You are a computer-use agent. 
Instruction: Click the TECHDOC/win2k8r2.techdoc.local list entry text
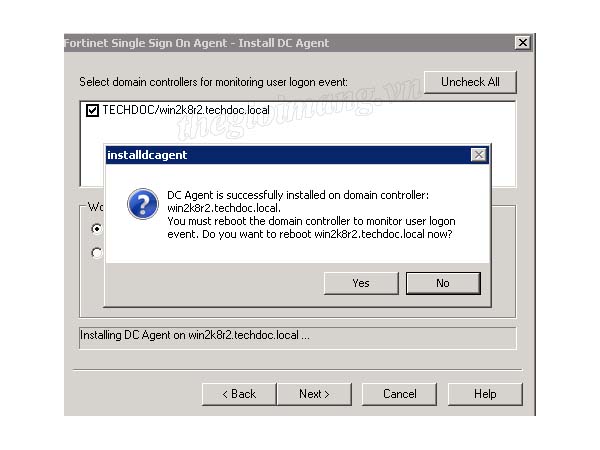[x=186, y=110]
